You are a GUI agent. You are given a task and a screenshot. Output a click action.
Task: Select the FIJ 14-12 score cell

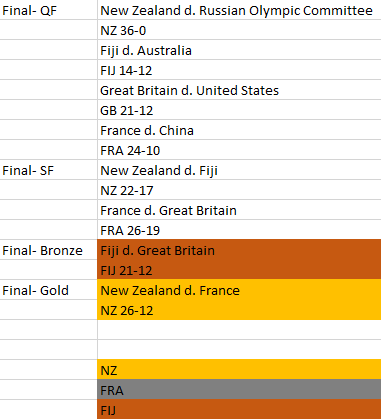point(239,70)
